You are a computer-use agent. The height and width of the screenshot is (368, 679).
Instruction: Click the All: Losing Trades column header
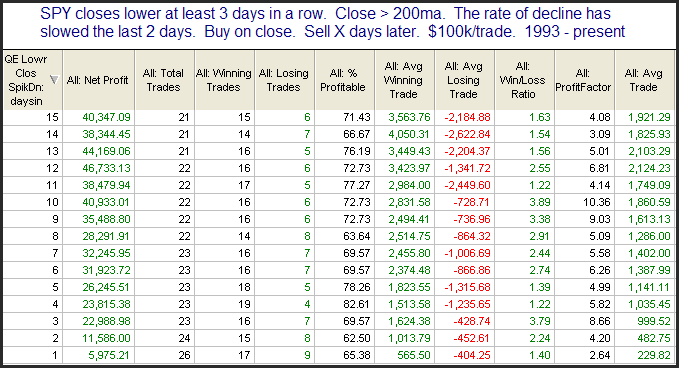tap(284, 80)
